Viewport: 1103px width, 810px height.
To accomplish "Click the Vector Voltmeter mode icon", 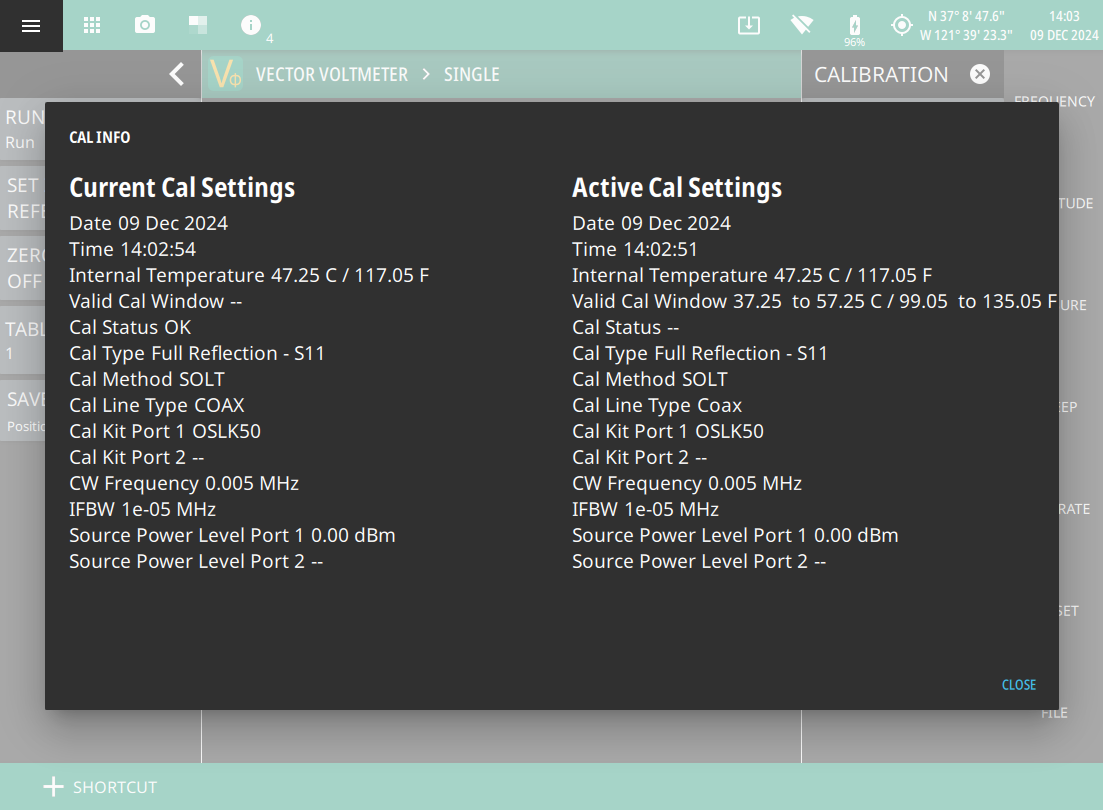I will (x=226, y=75).
